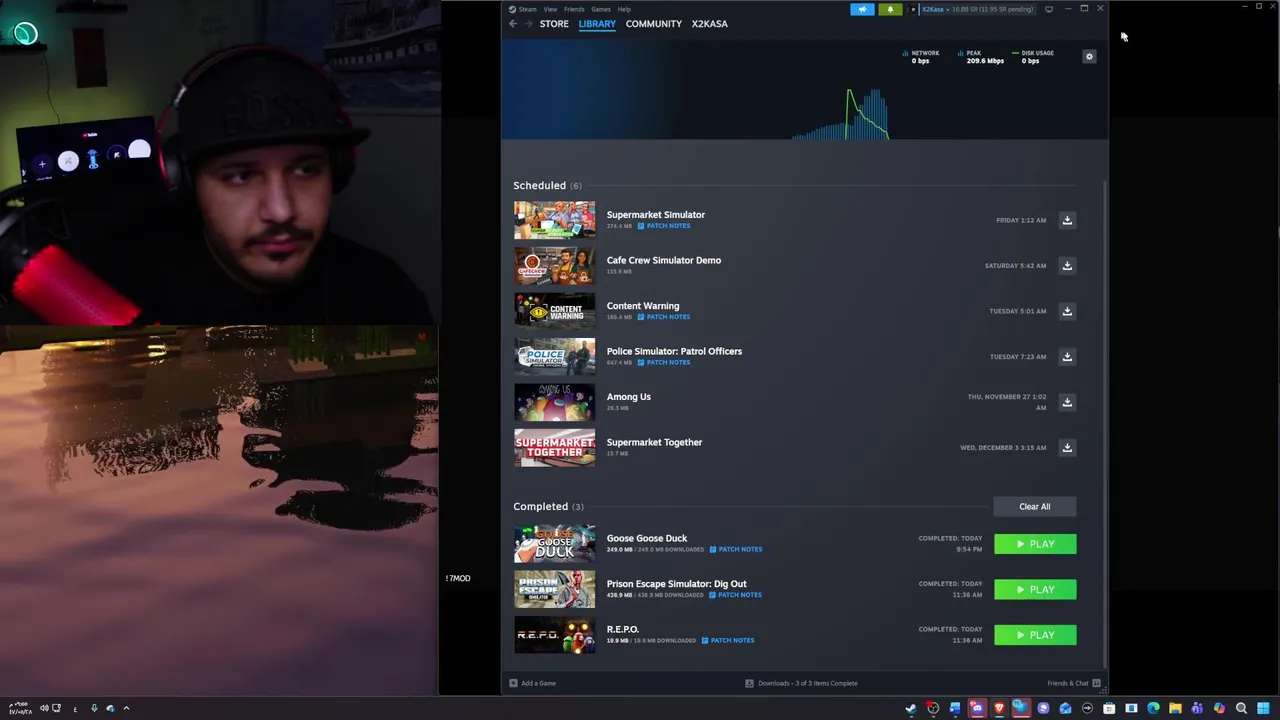Click PLAY for R.E.P.O.
Screen dimensions: 1280x720
1035,635
